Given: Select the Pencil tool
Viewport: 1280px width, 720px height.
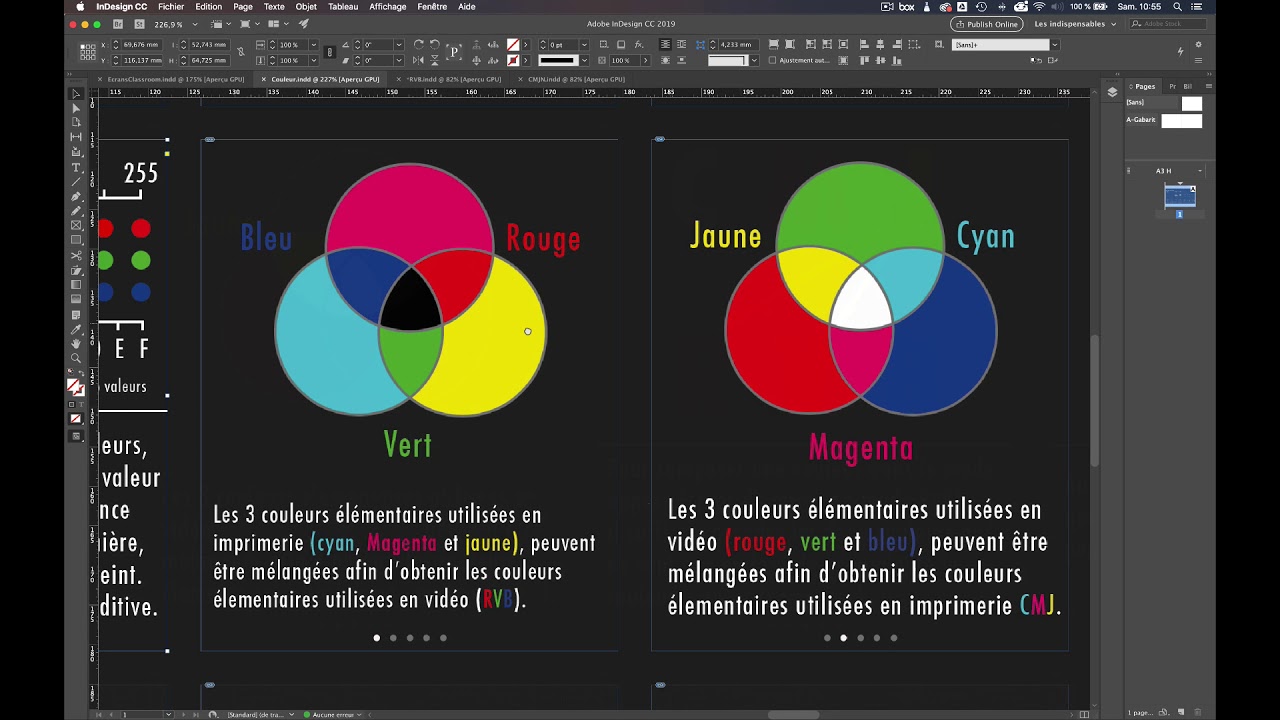Looking at the screenshot, I should tap(76, 211).
